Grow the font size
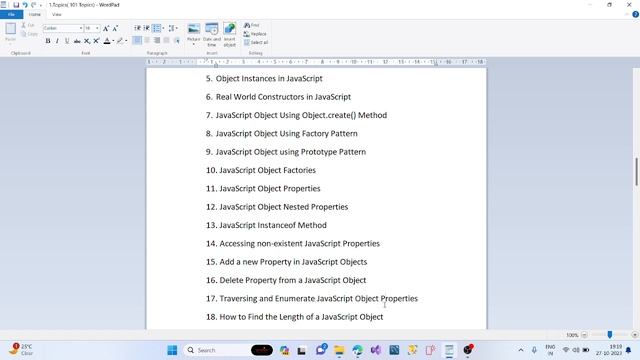The width and height of the screenshot is (640, 360). point(106,28)
